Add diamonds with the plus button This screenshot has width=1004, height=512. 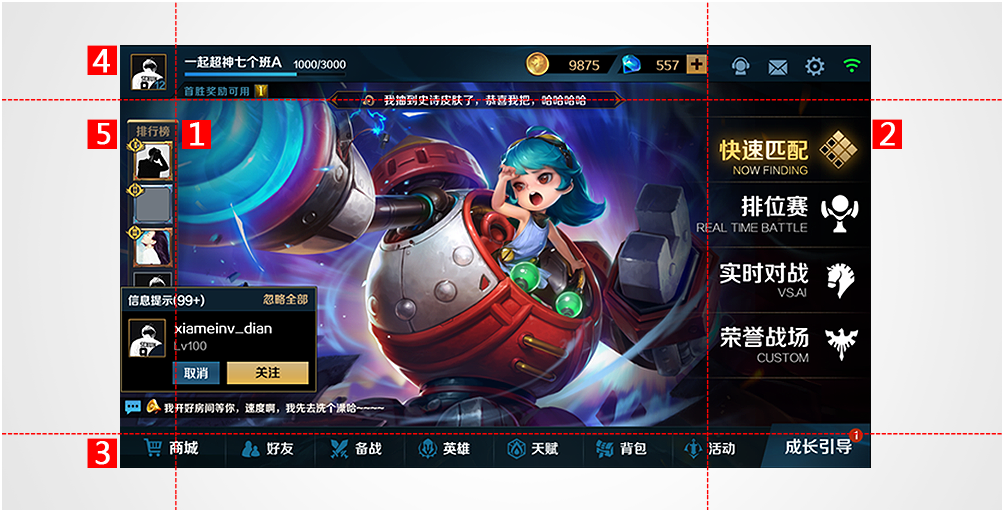coord(696,64)
